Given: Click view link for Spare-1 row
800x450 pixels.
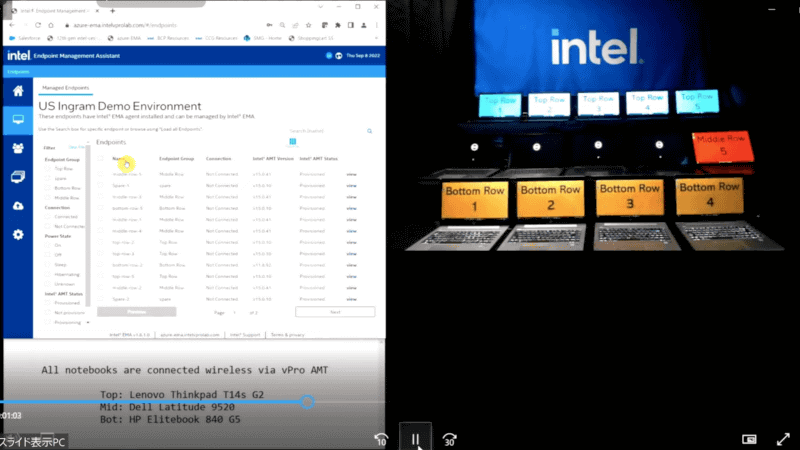Looking at the screenshot, I should click(352, 186).
